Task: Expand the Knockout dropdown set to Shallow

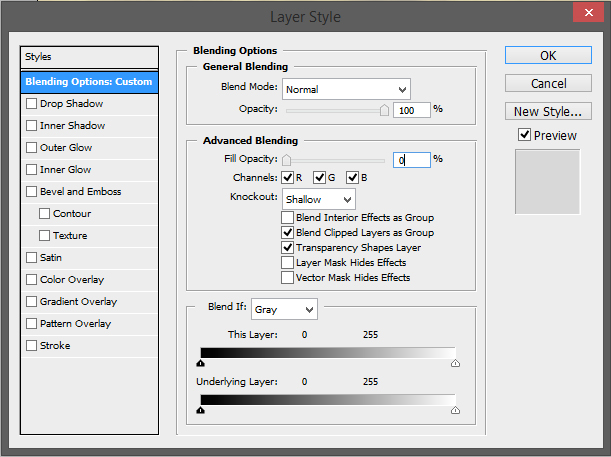Action: pos(318,199)
